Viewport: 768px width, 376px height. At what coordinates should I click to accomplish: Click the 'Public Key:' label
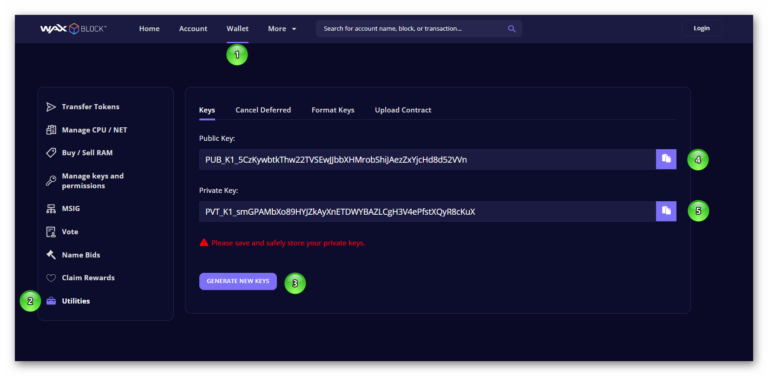[217, 139]
